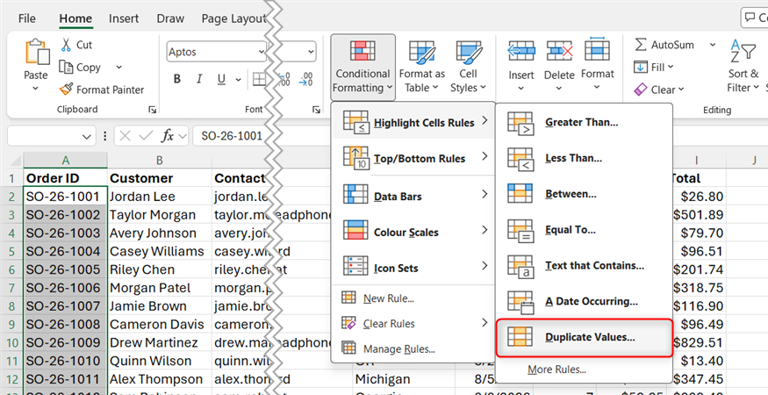The image size is (768, 395).
Task: Expand the Paste options arrow
Action: 36,89
